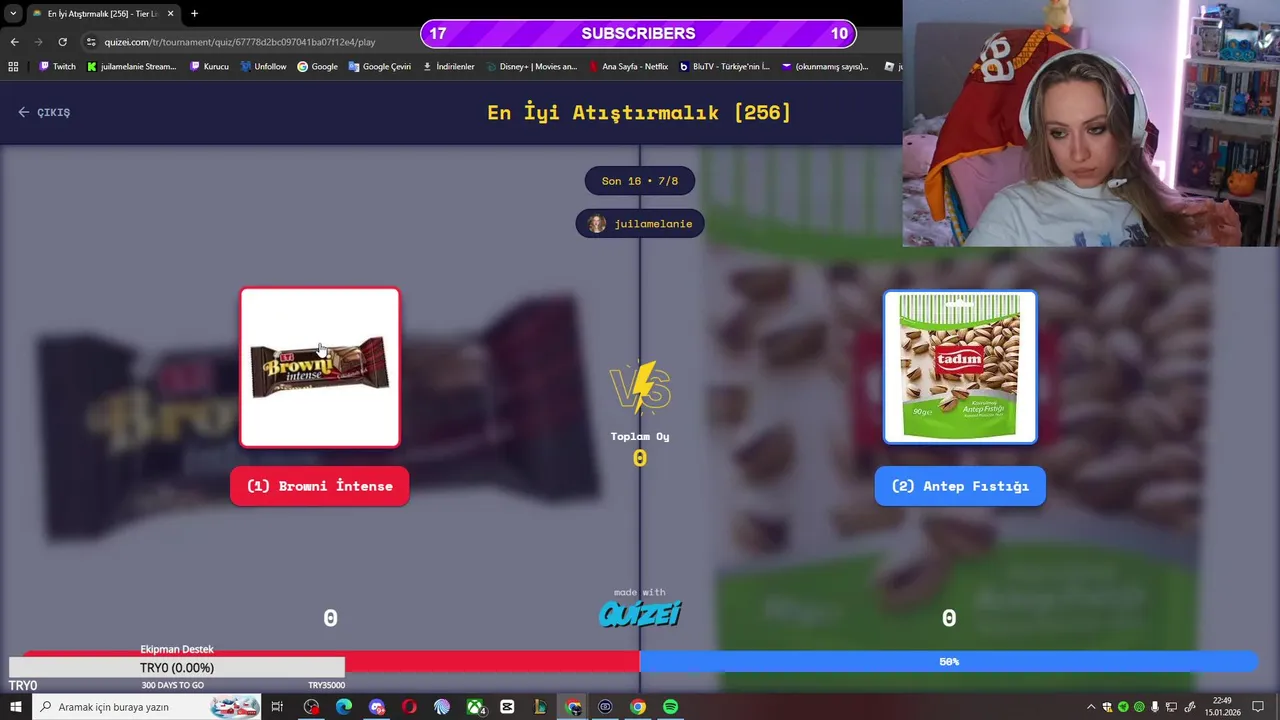1280x720 pixels.
Task: Switch to the active Chrome taskbar window
Action: click(x=573, y=707)
